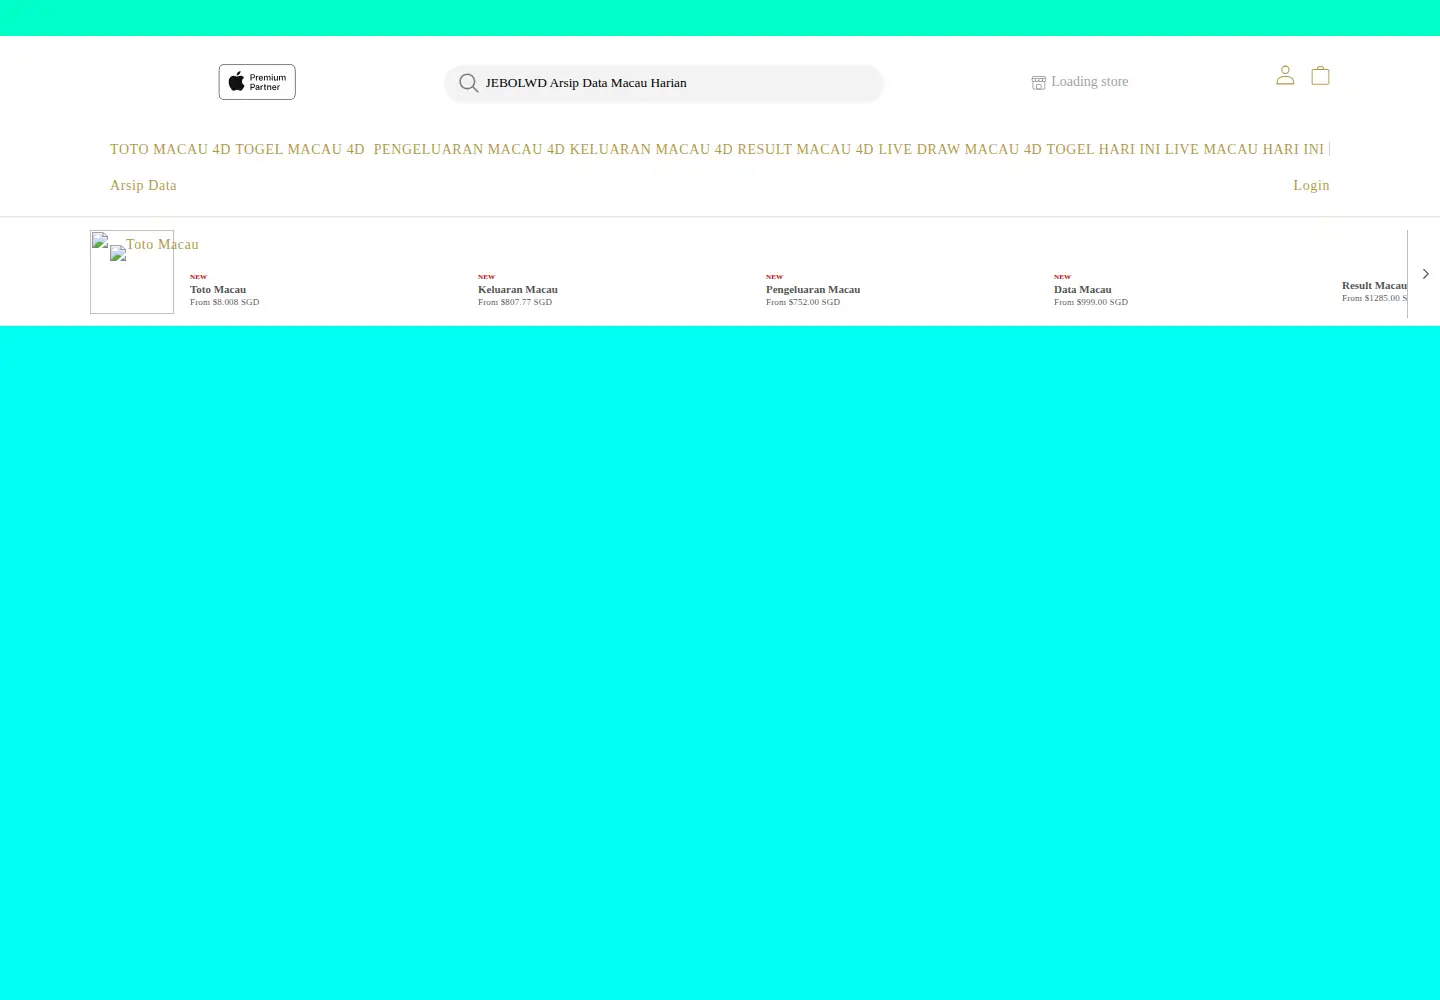Click the price From $807.77 SGD
Screen dimensions: 1440x1000
515,302
